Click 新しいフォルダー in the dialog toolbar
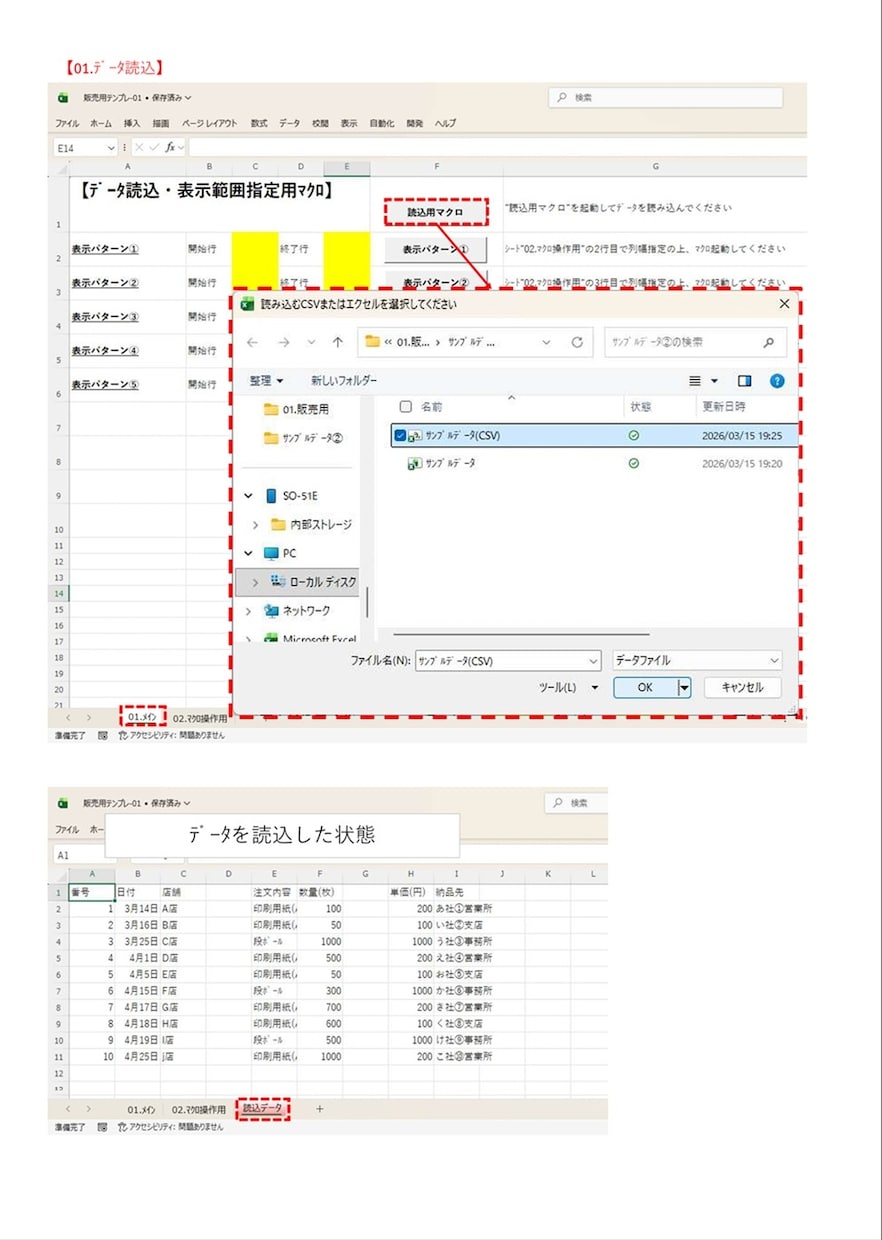Screen dimensions: 882x1240 344,381
